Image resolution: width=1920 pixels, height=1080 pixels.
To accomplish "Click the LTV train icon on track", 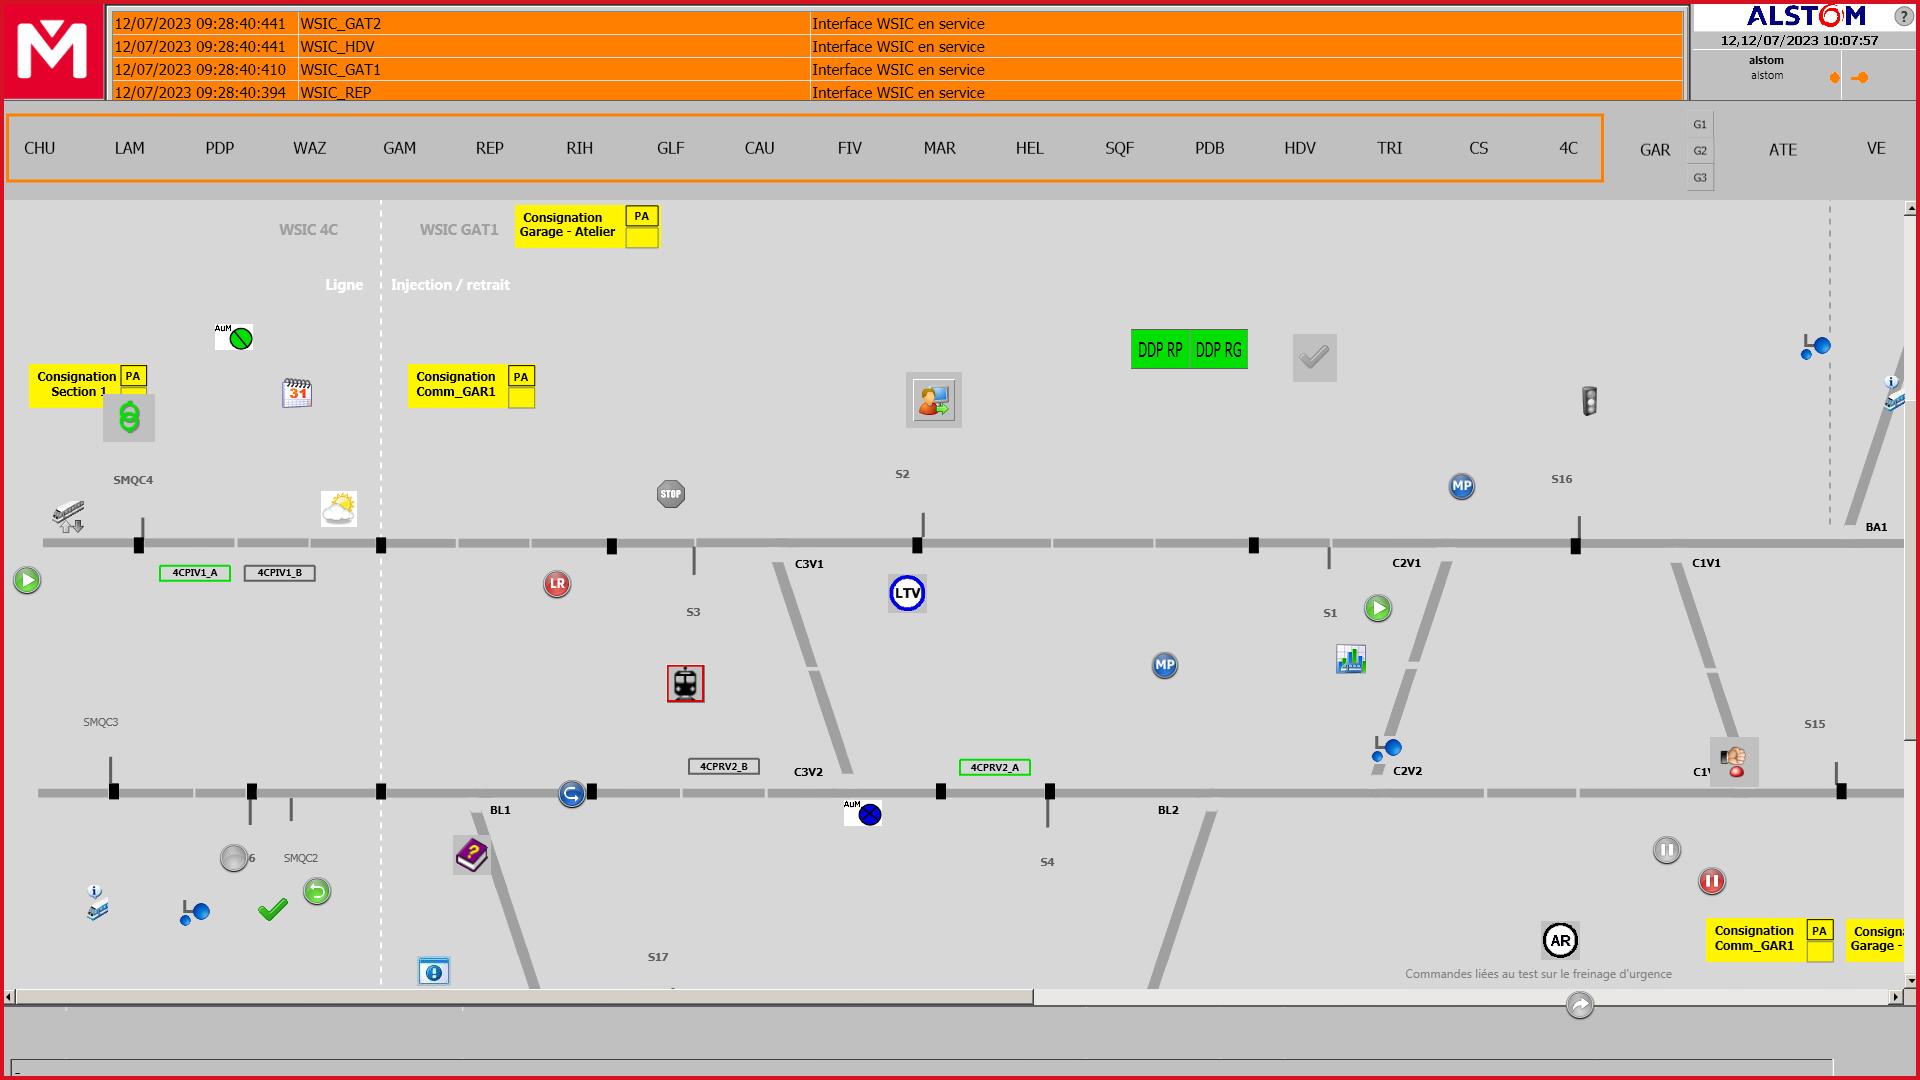I will 906,592.
